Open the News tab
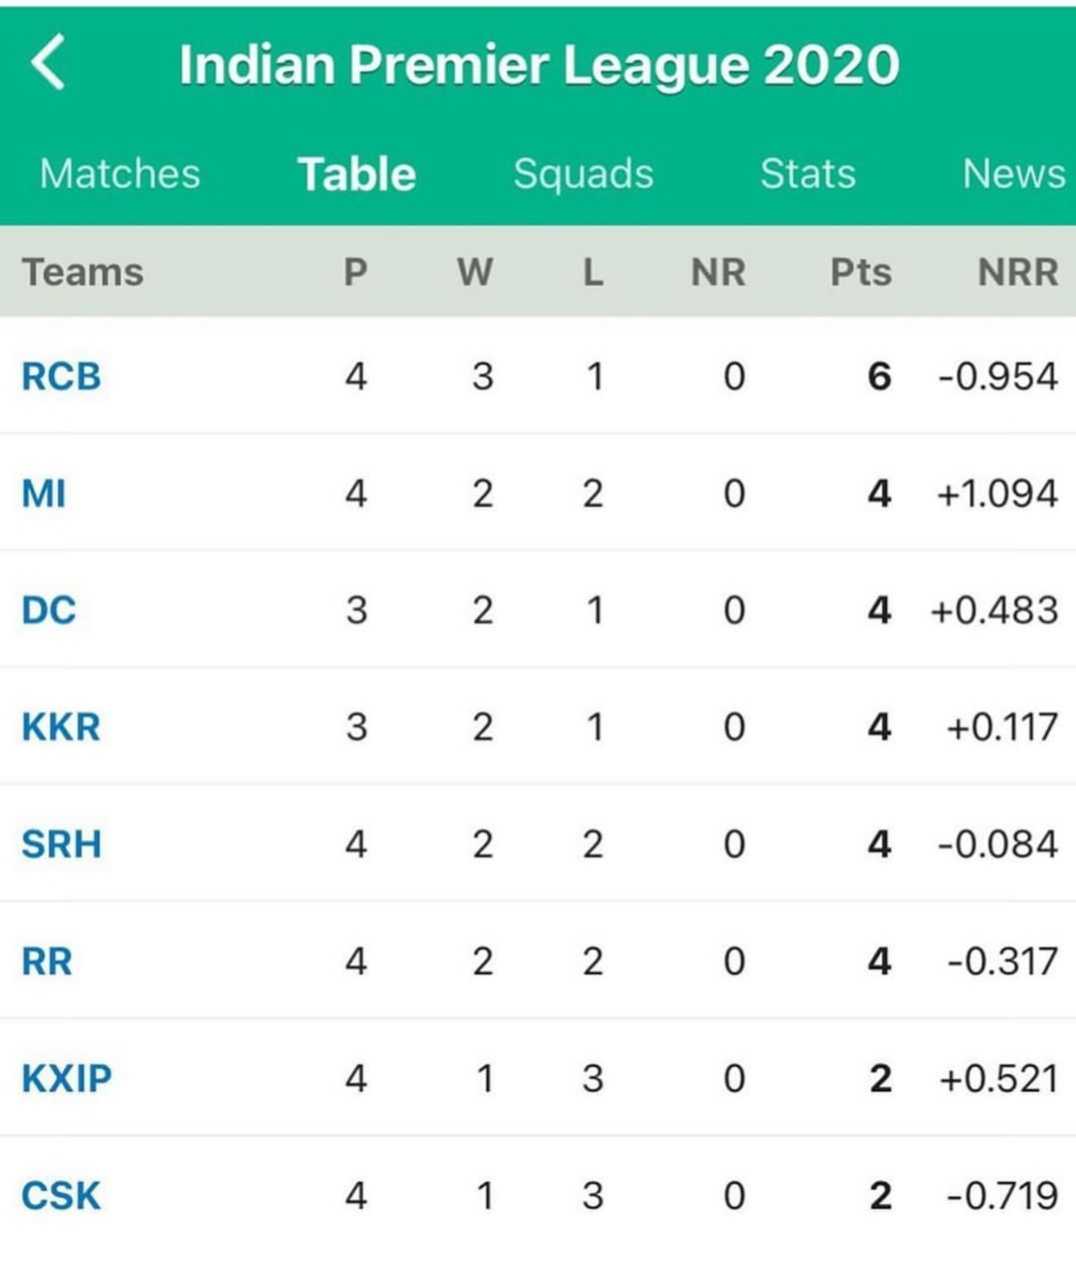The image size is (1076, 1264). point(1012,174)
